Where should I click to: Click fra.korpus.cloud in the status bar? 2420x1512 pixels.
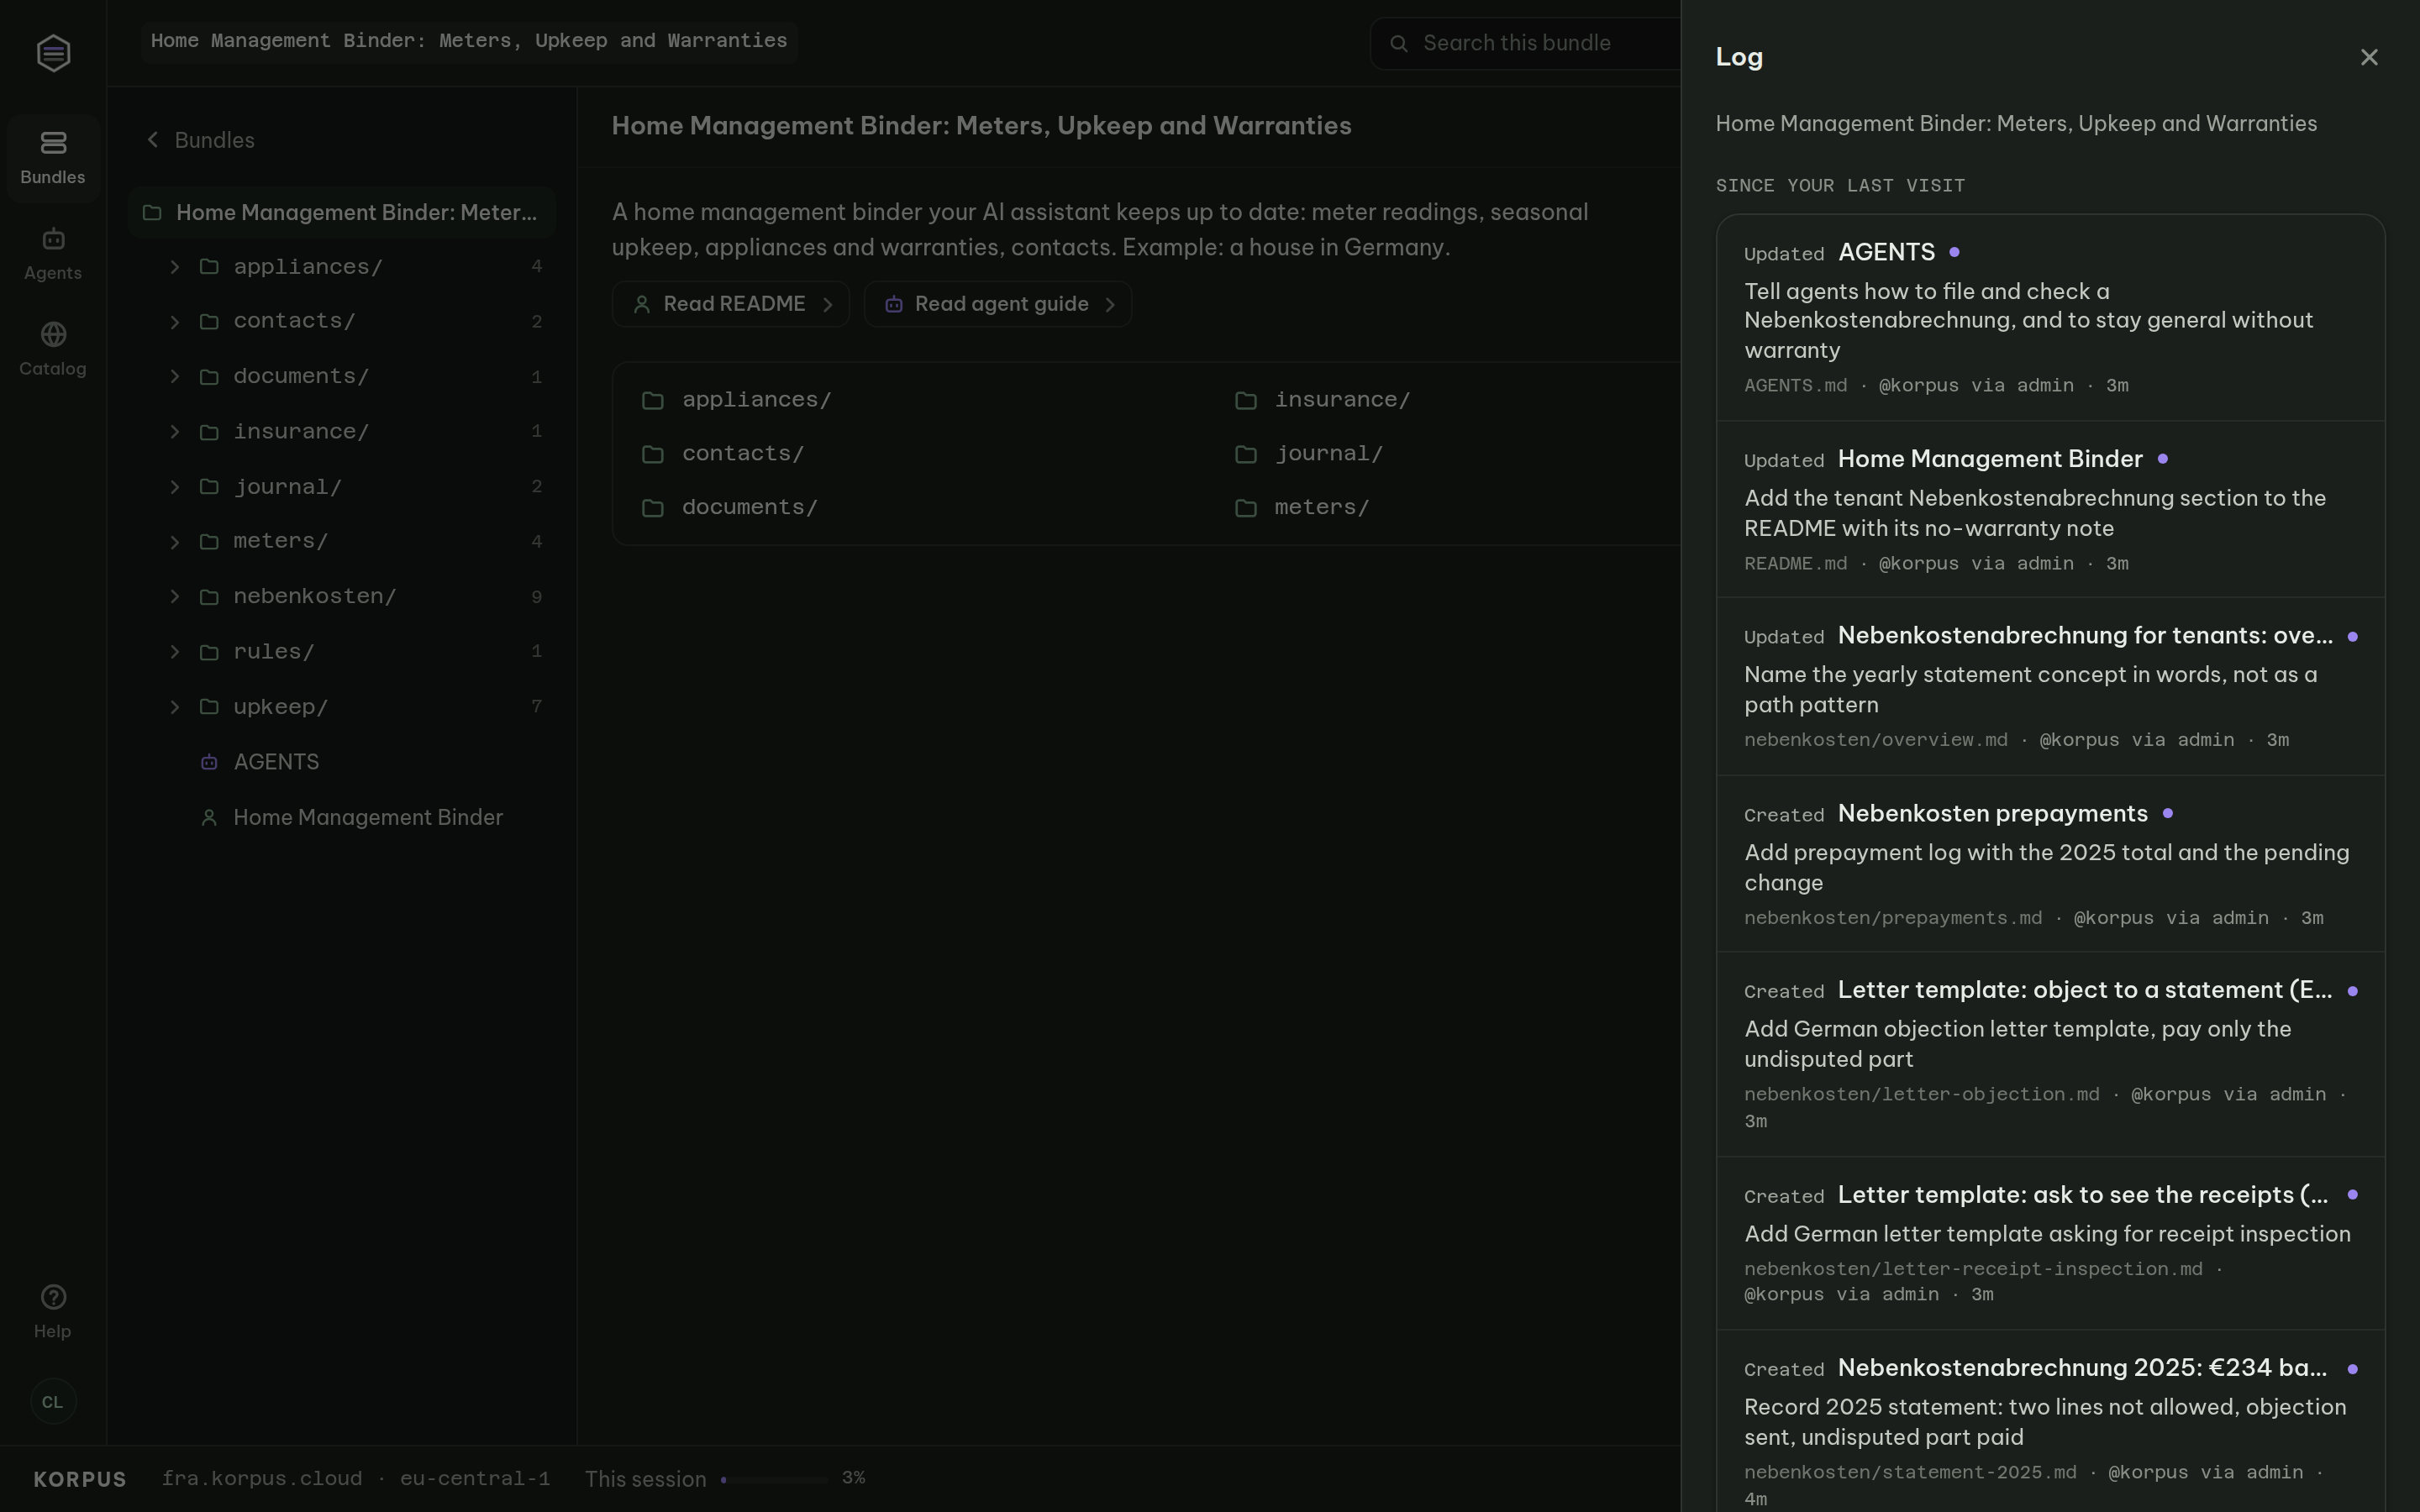tap(262, 1479)
